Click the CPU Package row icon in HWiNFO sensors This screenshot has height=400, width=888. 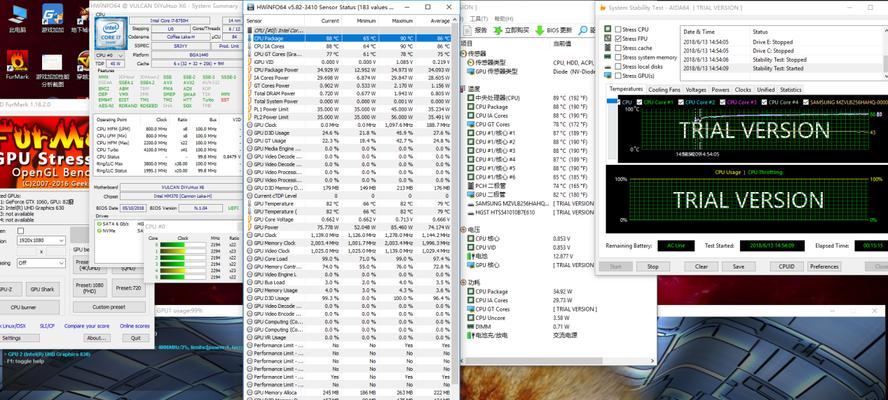point(250,38)
